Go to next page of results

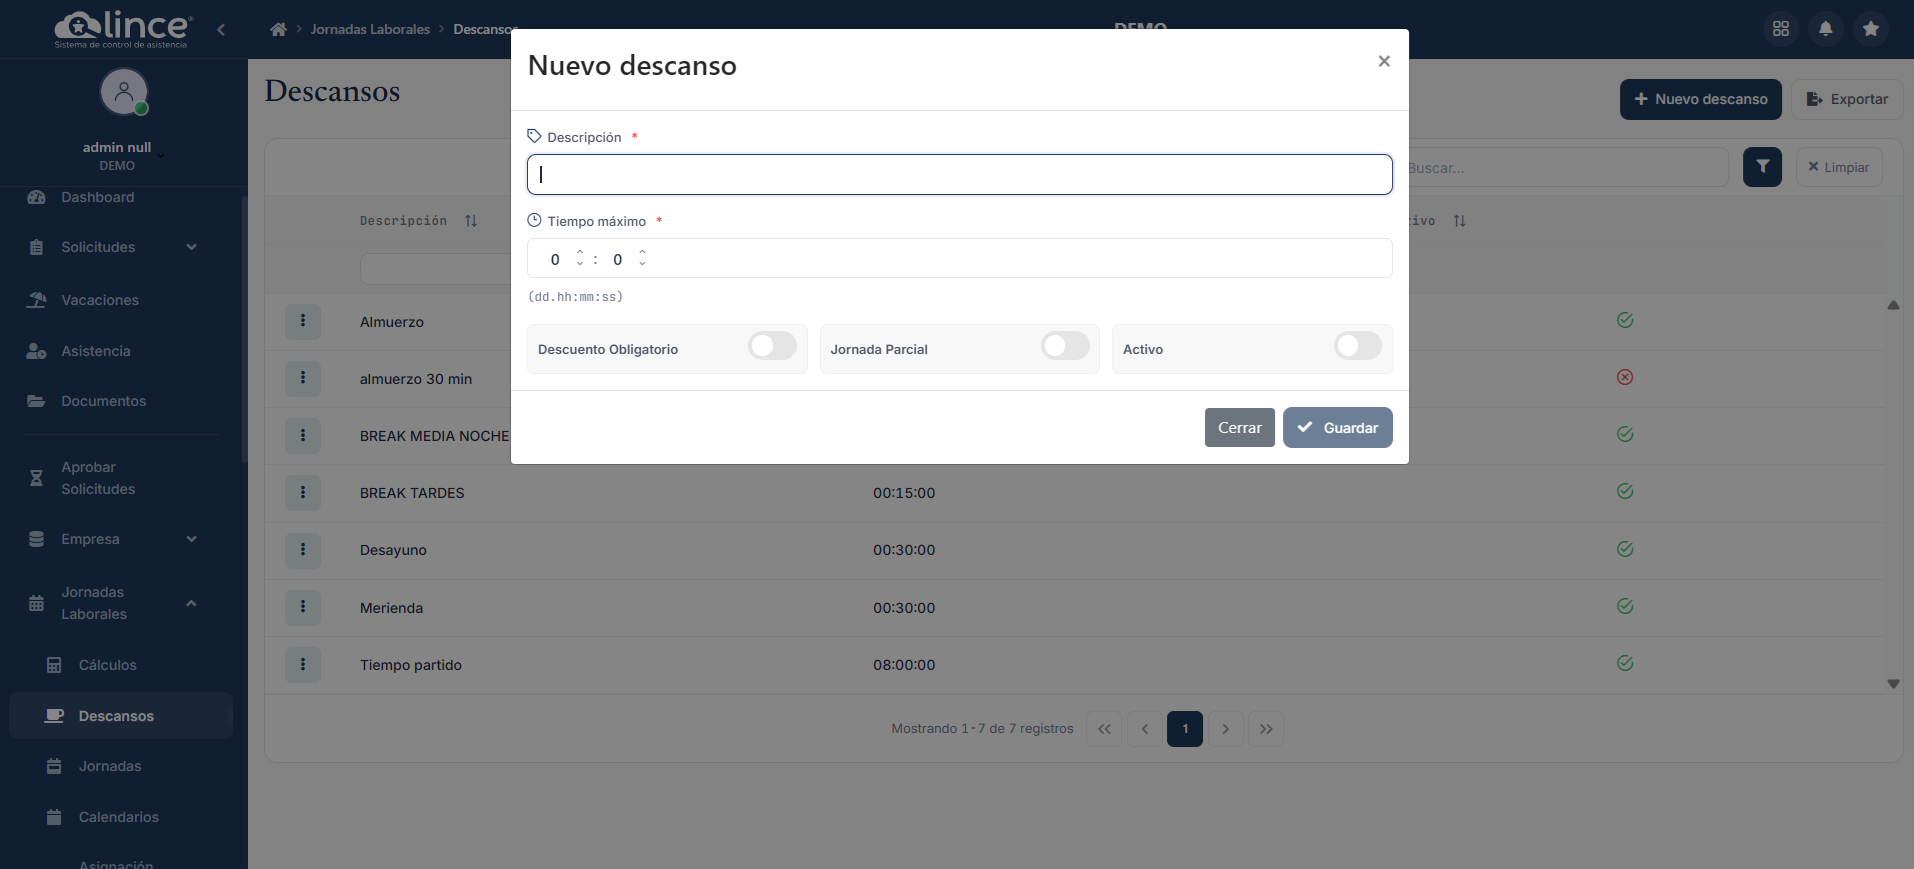point(1225,729)
